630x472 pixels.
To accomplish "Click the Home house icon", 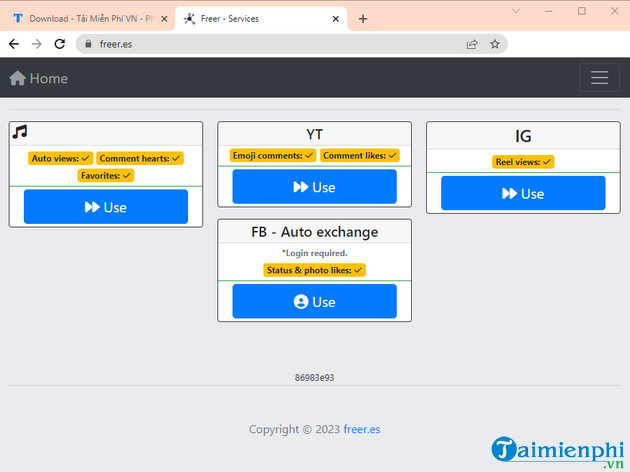I will (x=17, y=78).
